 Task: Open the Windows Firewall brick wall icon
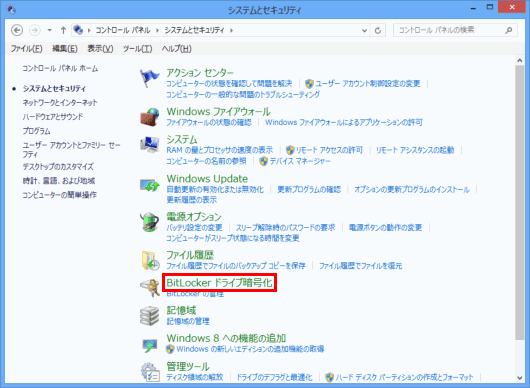click(x=149, y=117)
